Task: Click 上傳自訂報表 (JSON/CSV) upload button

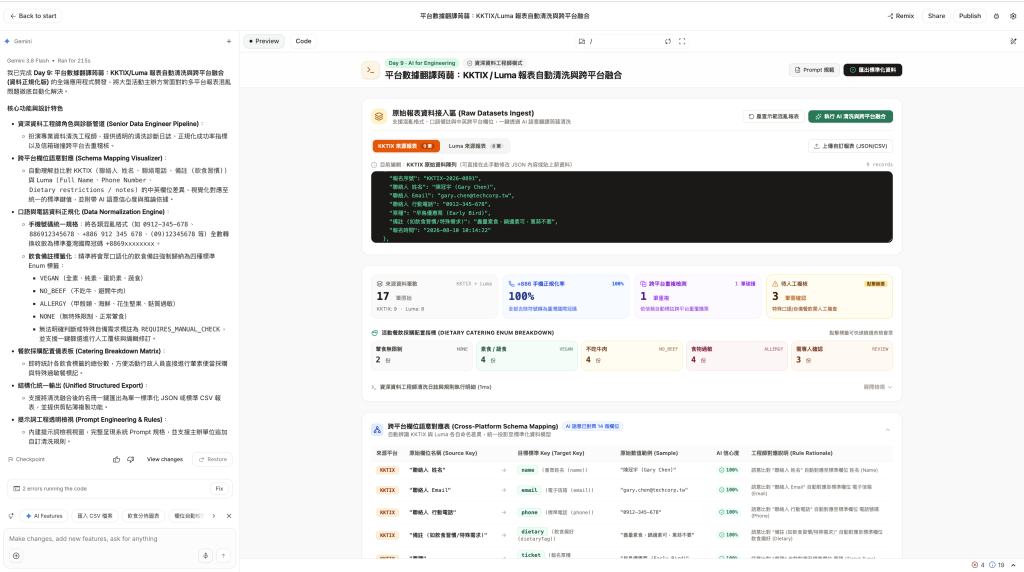Action: click(850, 146)
